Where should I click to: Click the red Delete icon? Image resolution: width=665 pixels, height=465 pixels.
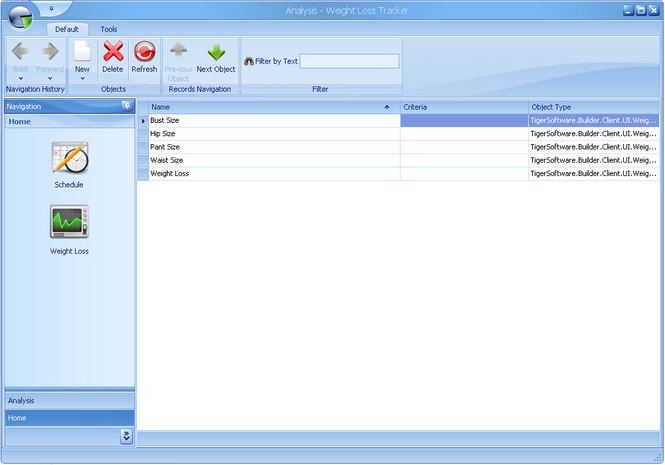pos(113,51)
